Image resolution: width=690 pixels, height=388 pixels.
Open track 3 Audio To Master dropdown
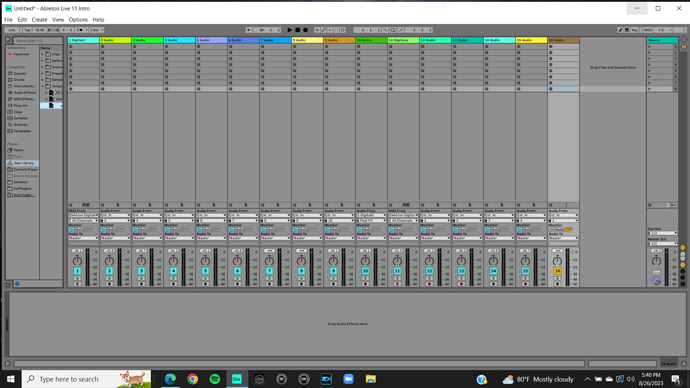(x=147, y=238)
